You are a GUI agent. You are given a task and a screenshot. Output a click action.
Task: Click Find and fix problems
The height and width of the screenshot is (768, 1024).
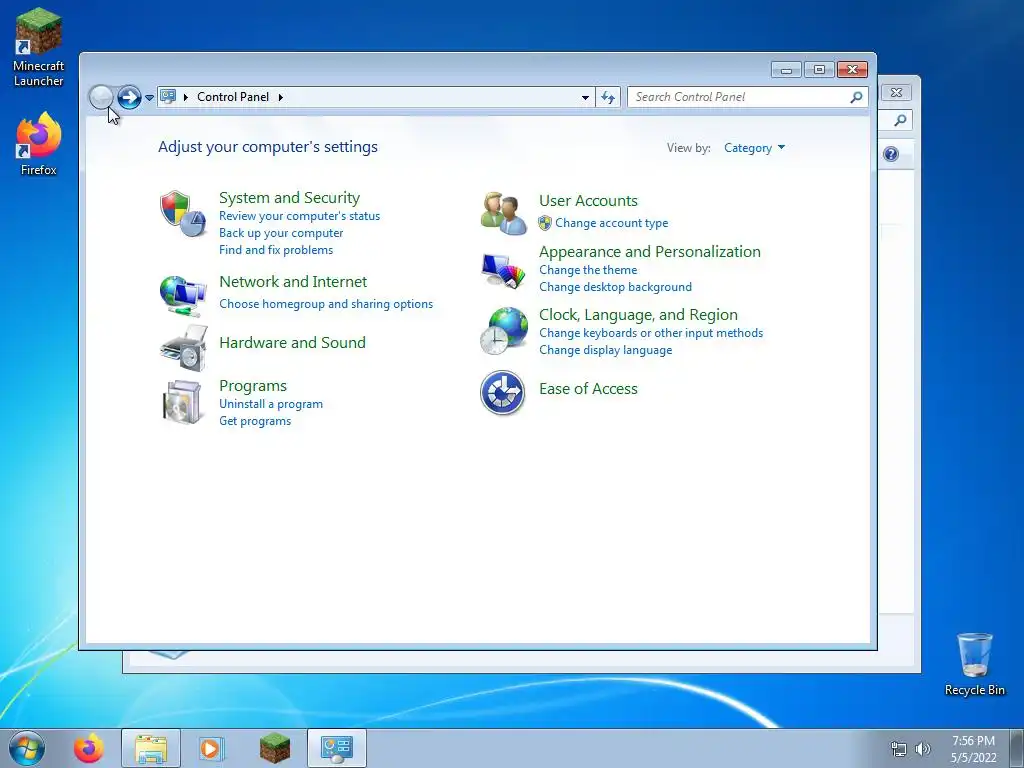tap(276, 250)
